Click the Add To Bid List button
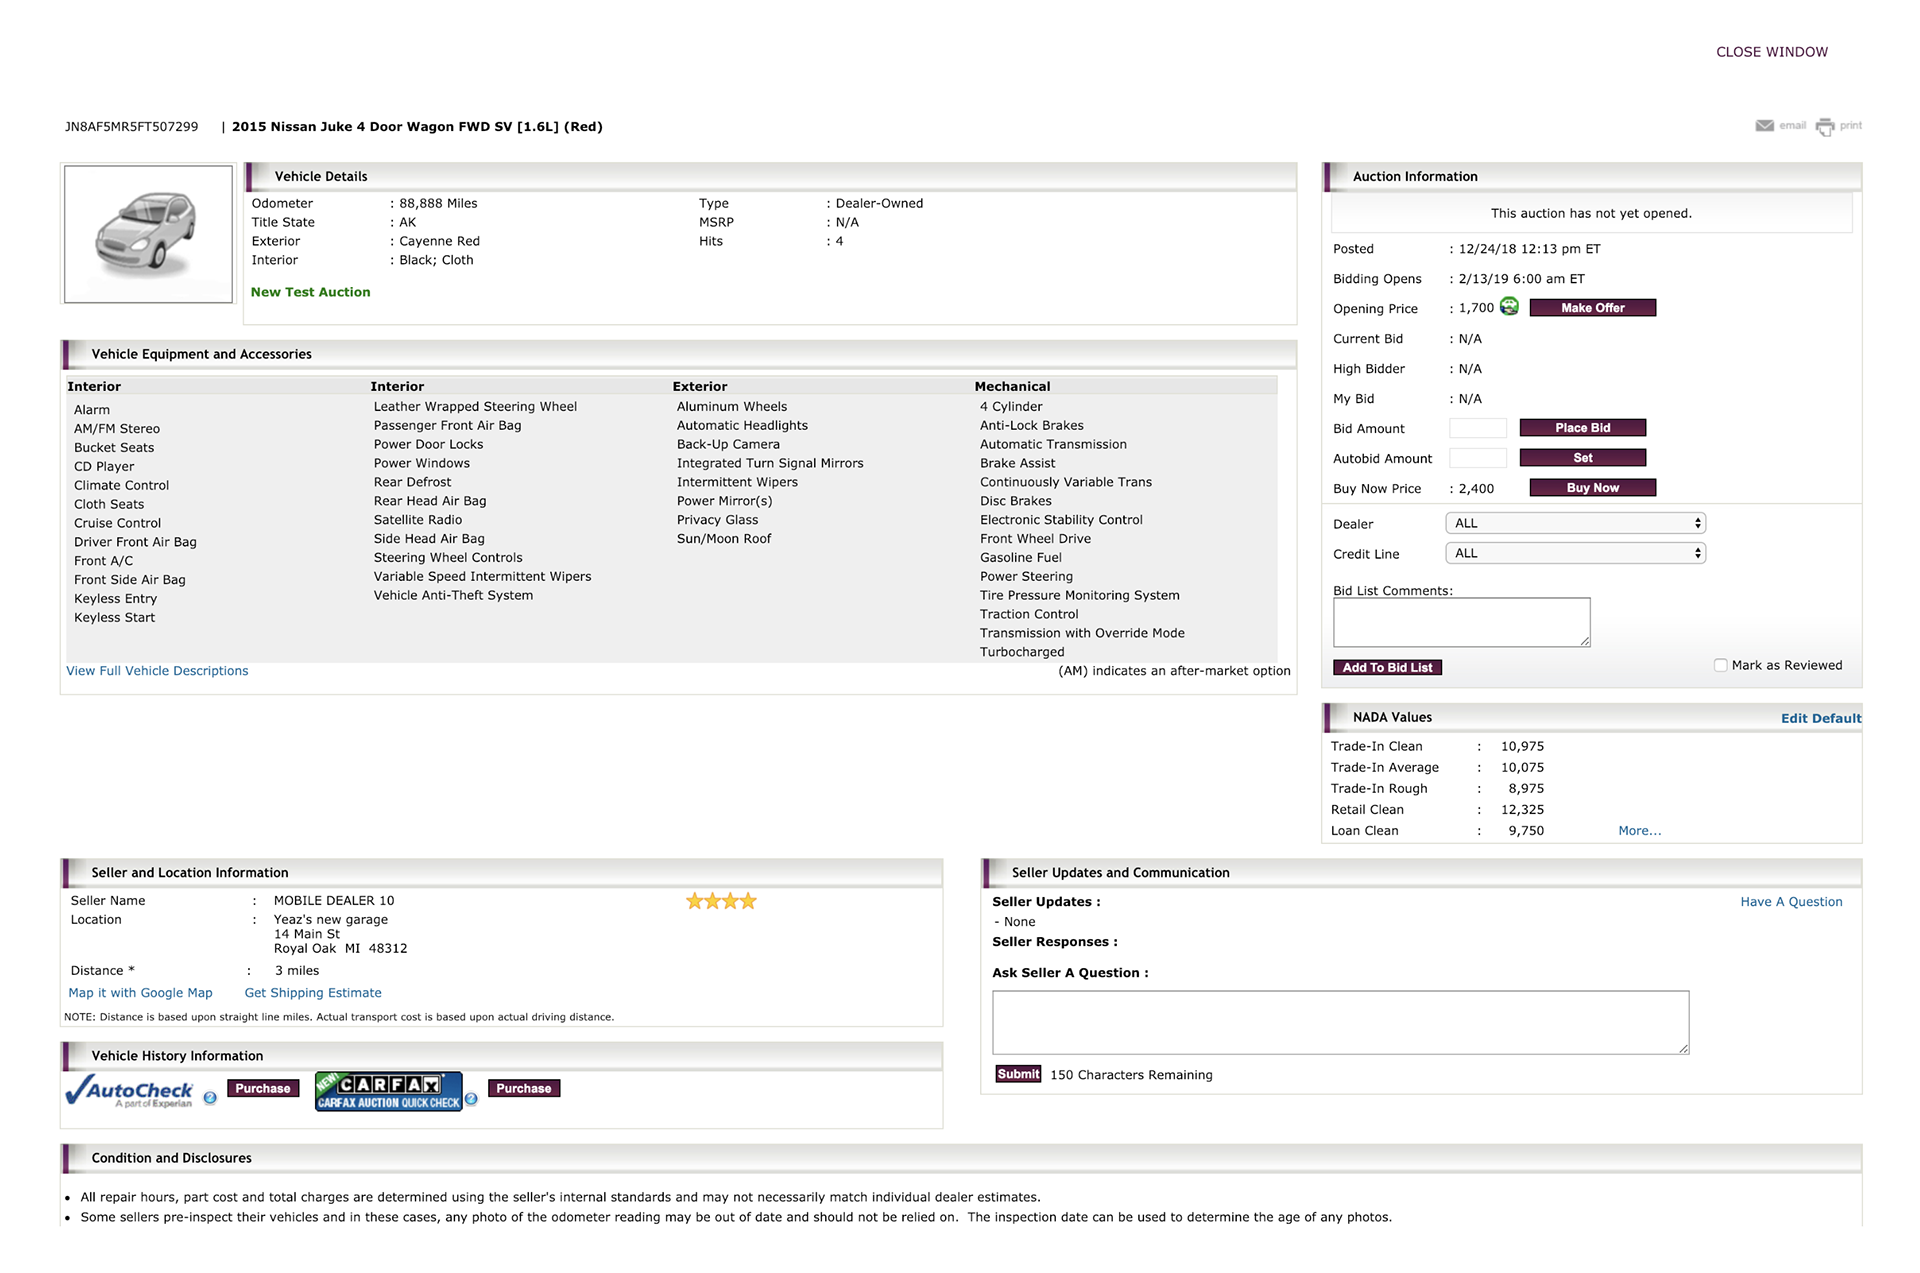This screenshot has height=1273, width=1920. coord(1387,667)
